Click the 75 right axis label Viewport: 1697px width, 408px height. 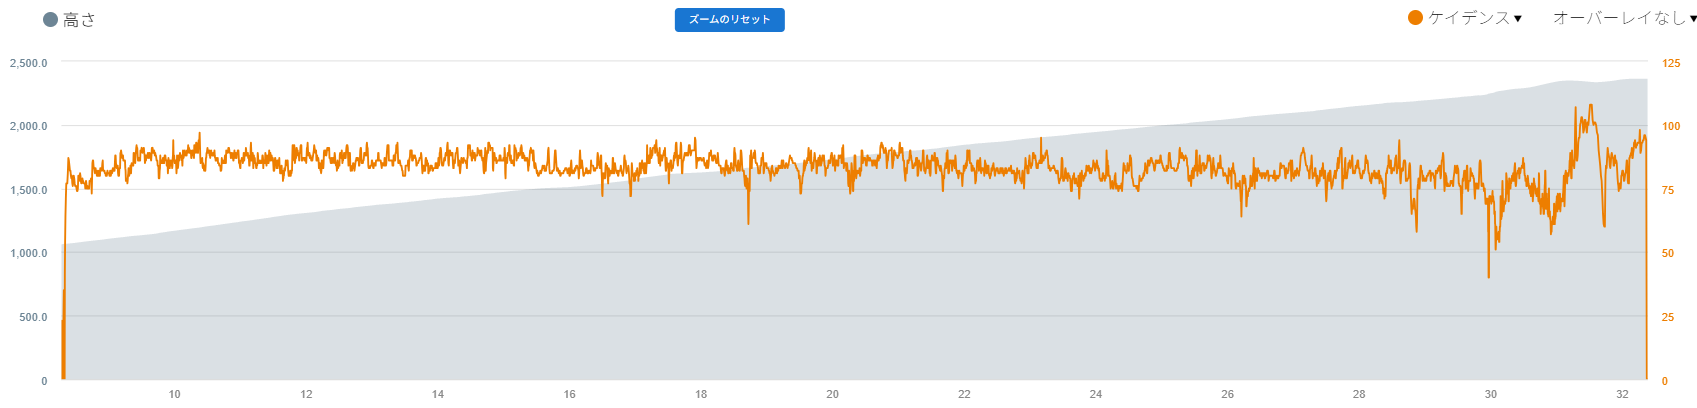[x=1668, y=190]
